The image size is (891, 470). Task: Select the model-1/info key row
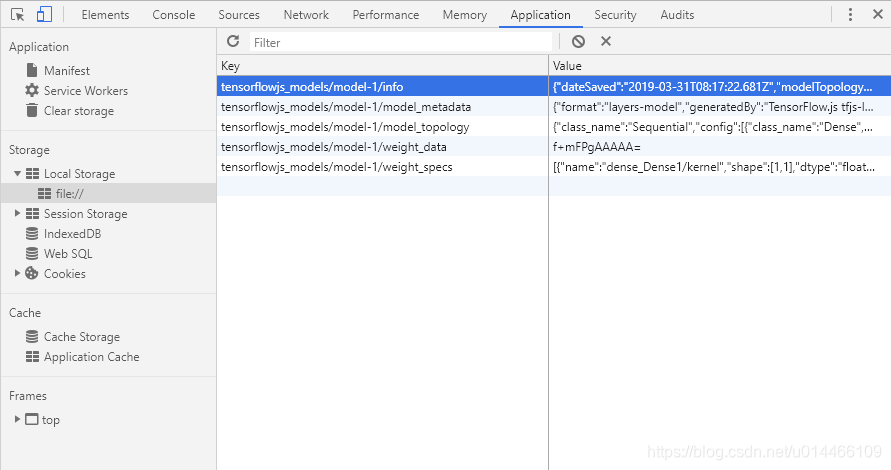(382, 86)
